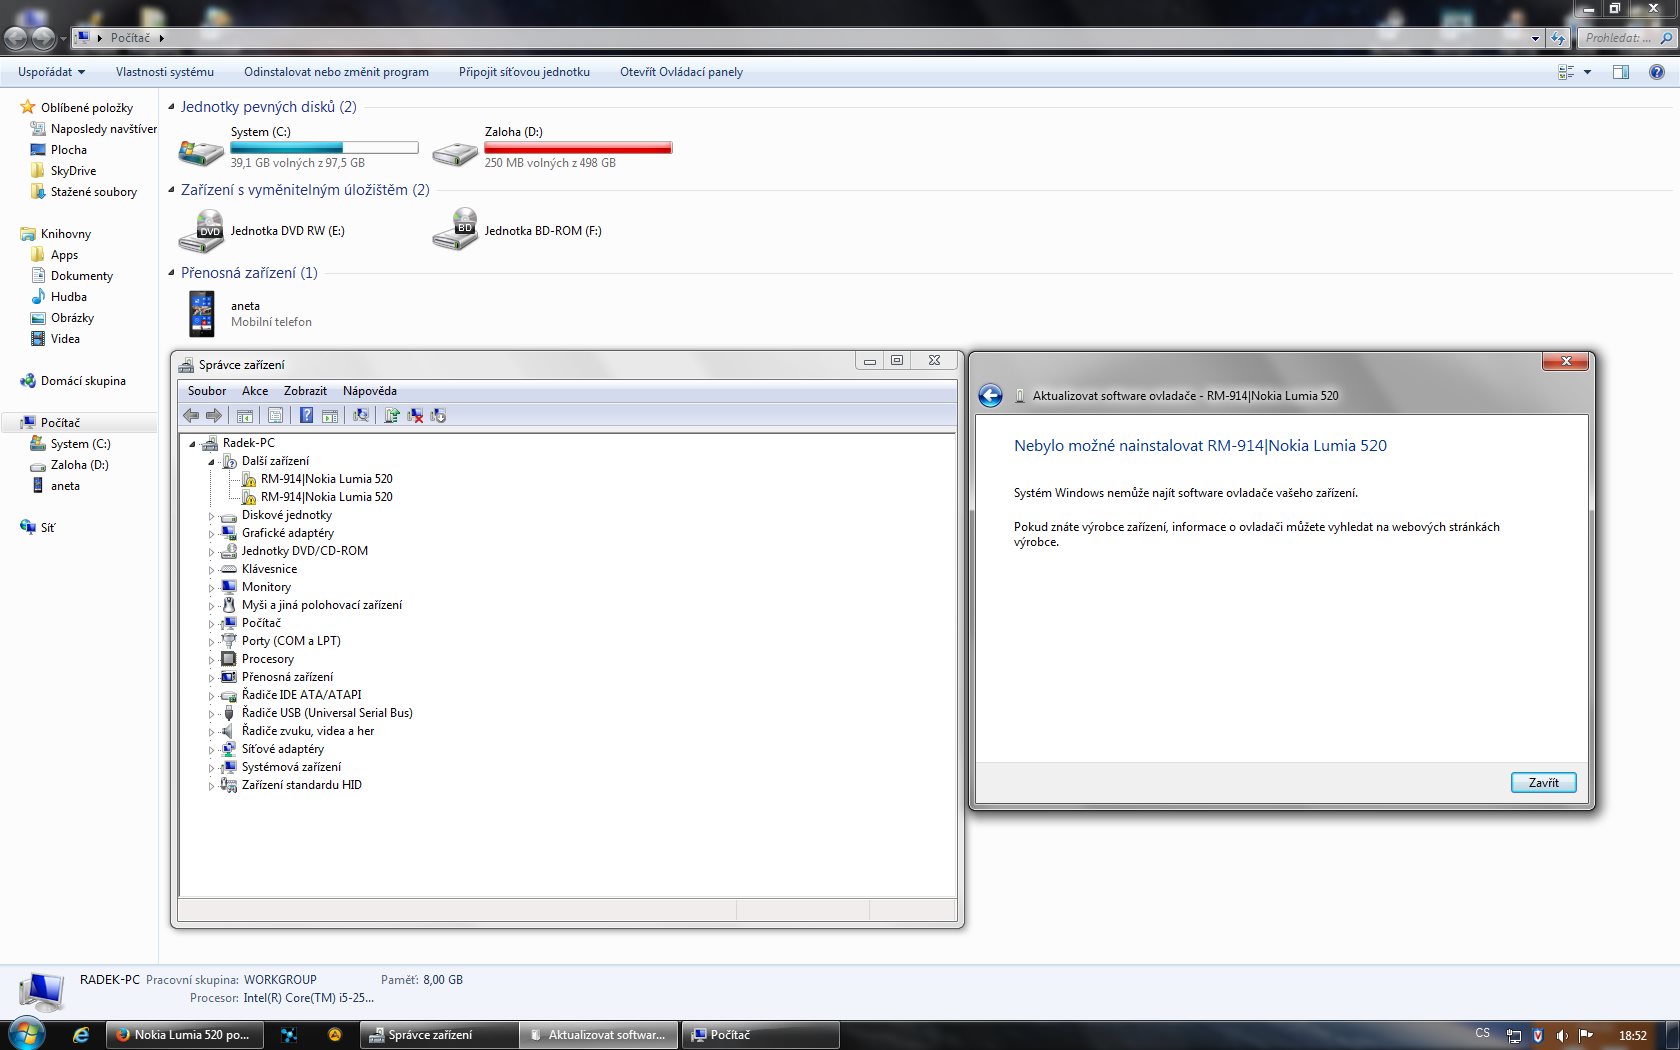1680x1050 pixels.
Task: Click Otevřít Ovládací panely
Action: (x=681, y=72)
